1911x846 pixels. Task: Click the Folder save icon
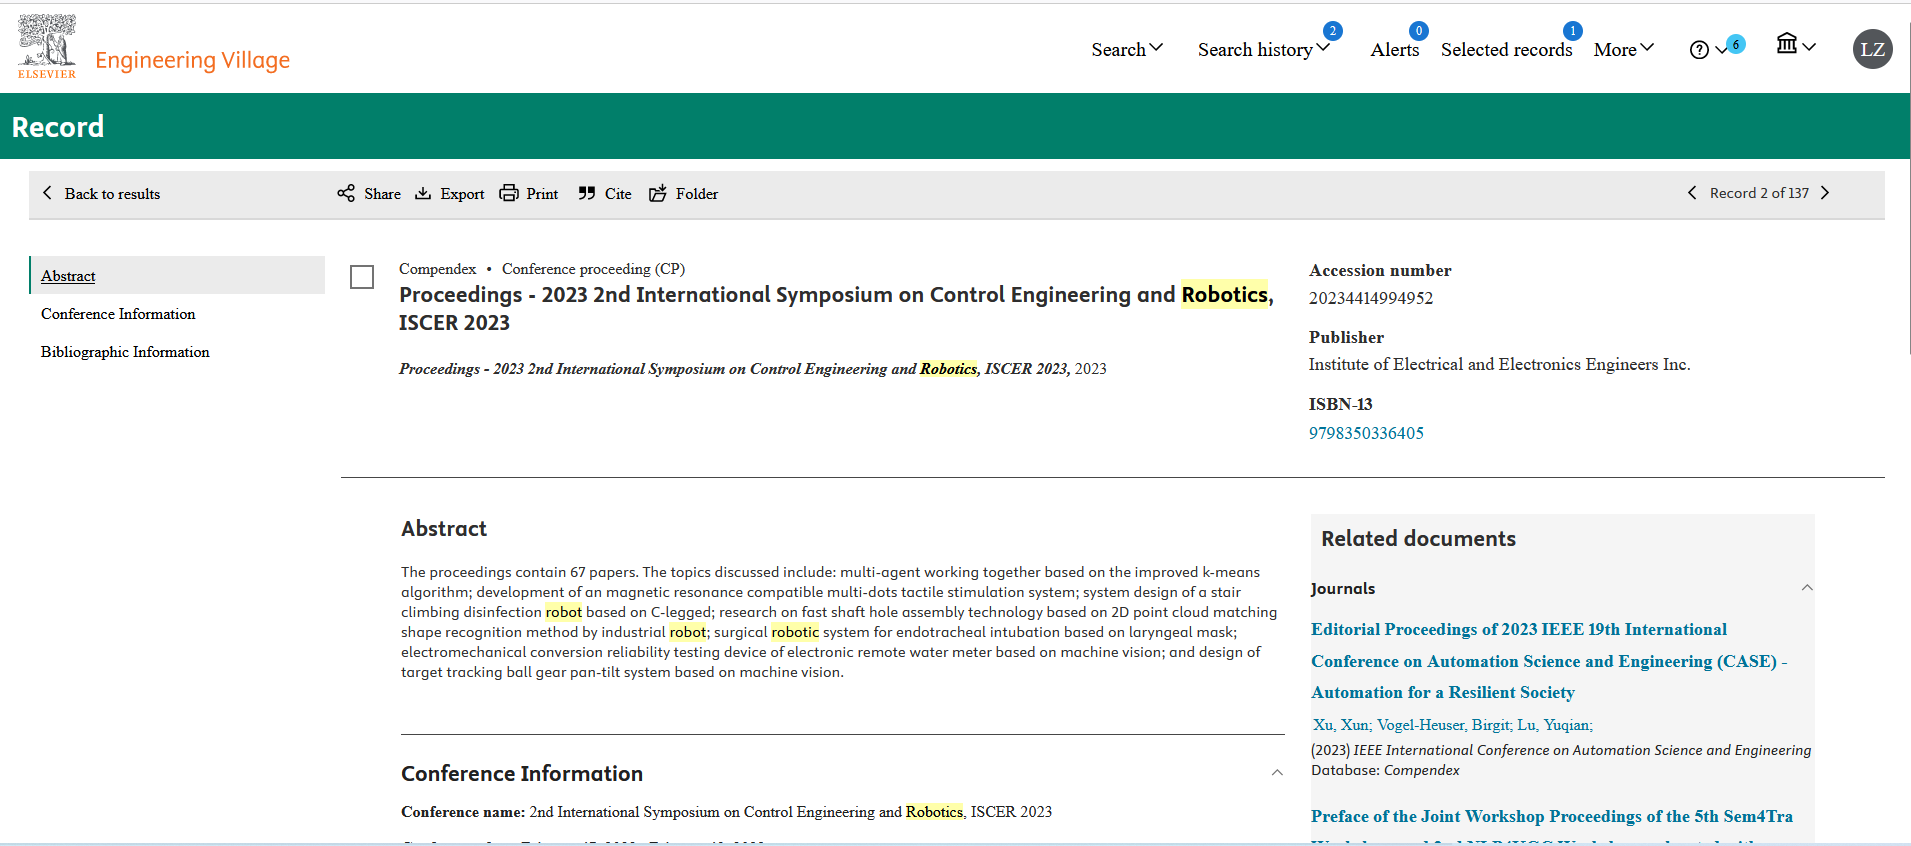point(658,193)
